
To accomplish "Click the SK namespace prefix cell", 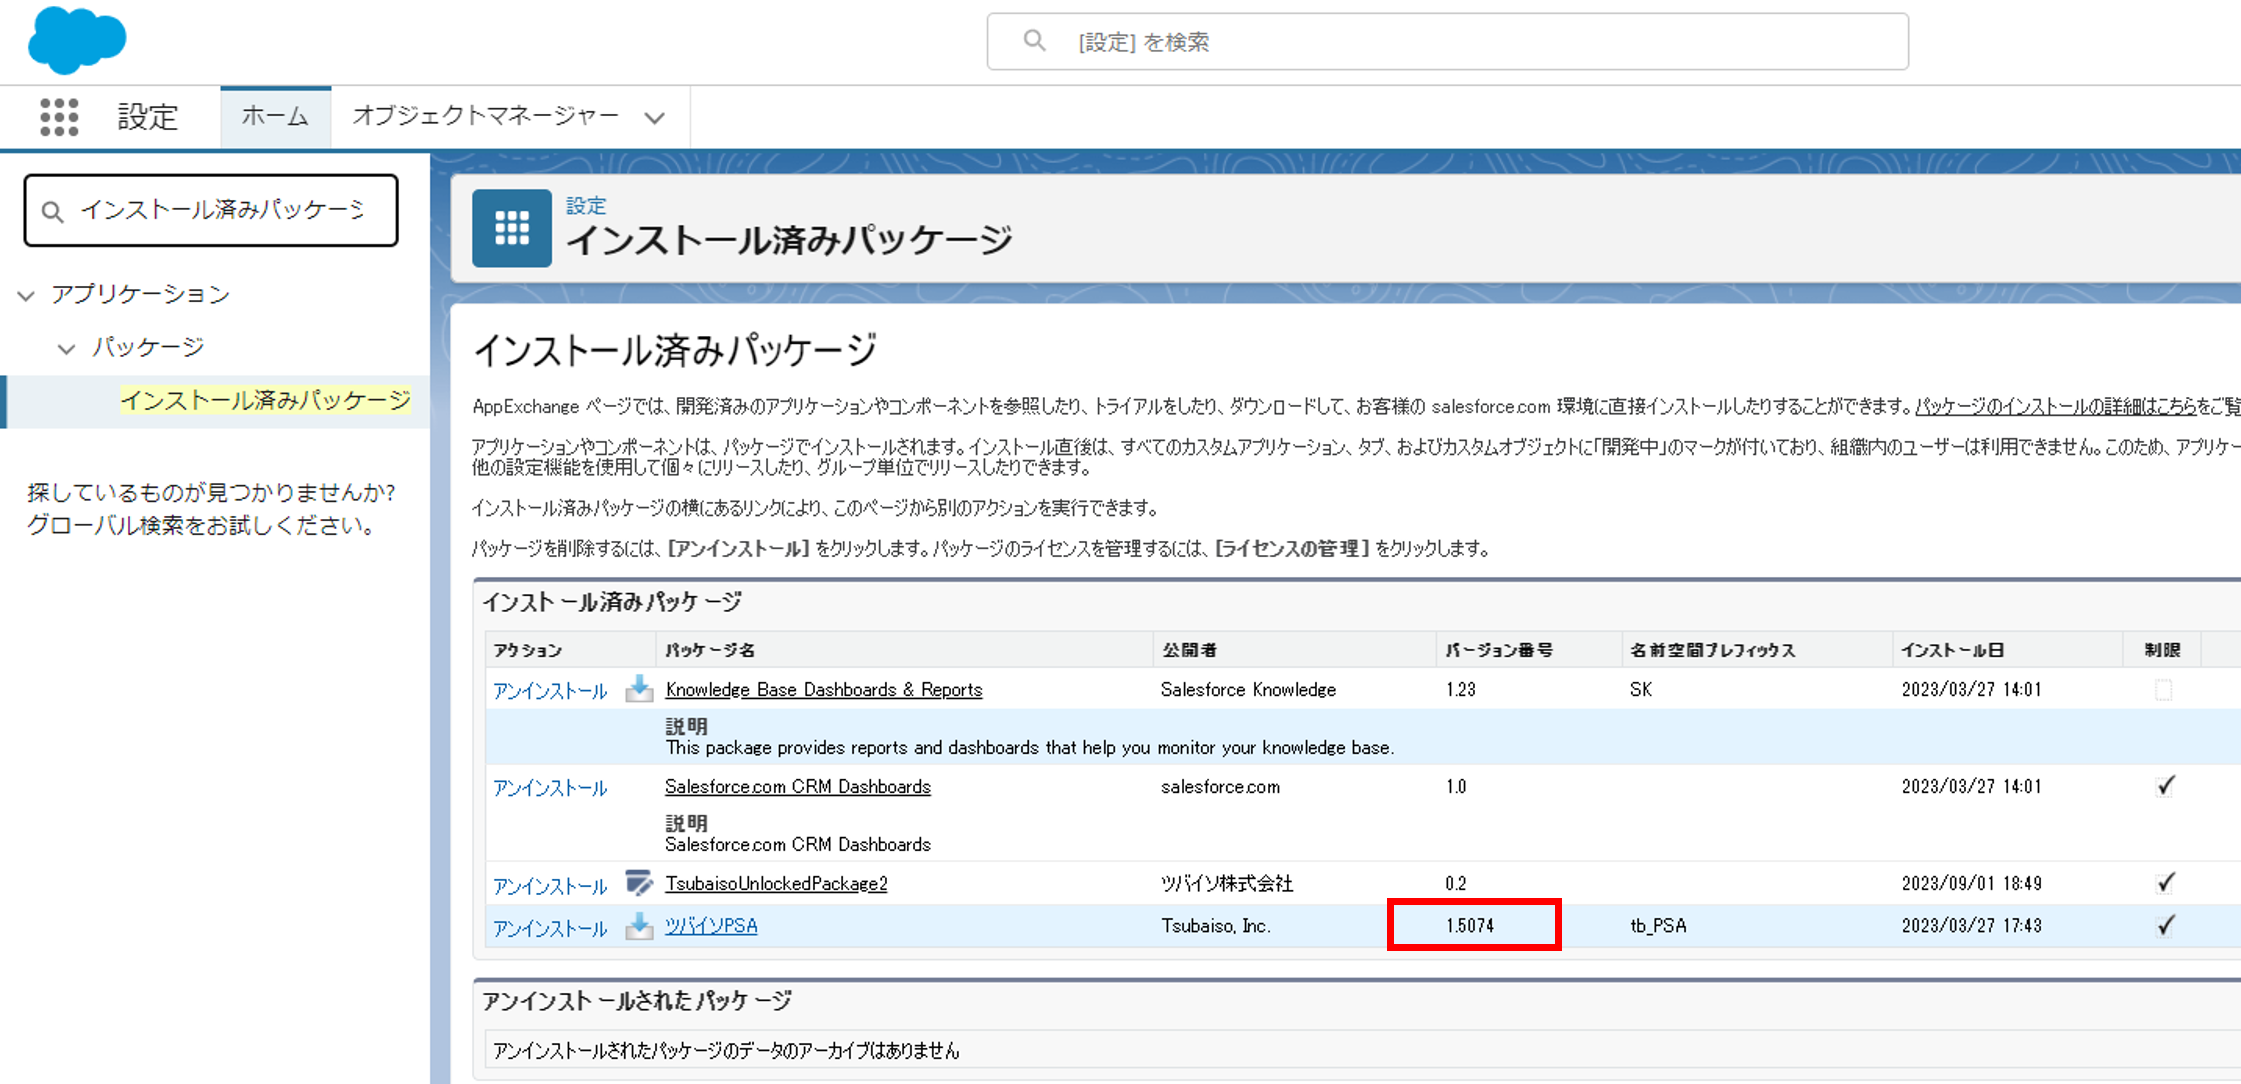I will (x=1641, y=690).
